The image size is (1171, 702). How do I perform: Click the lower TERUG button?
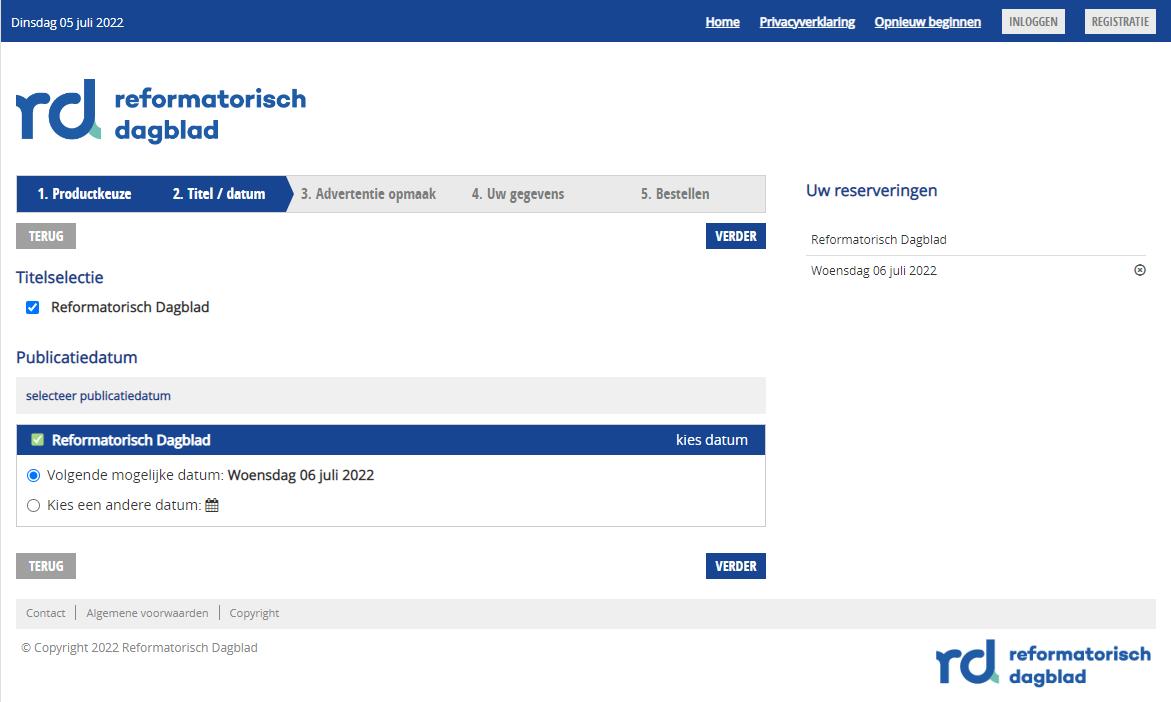pos(46,566)
